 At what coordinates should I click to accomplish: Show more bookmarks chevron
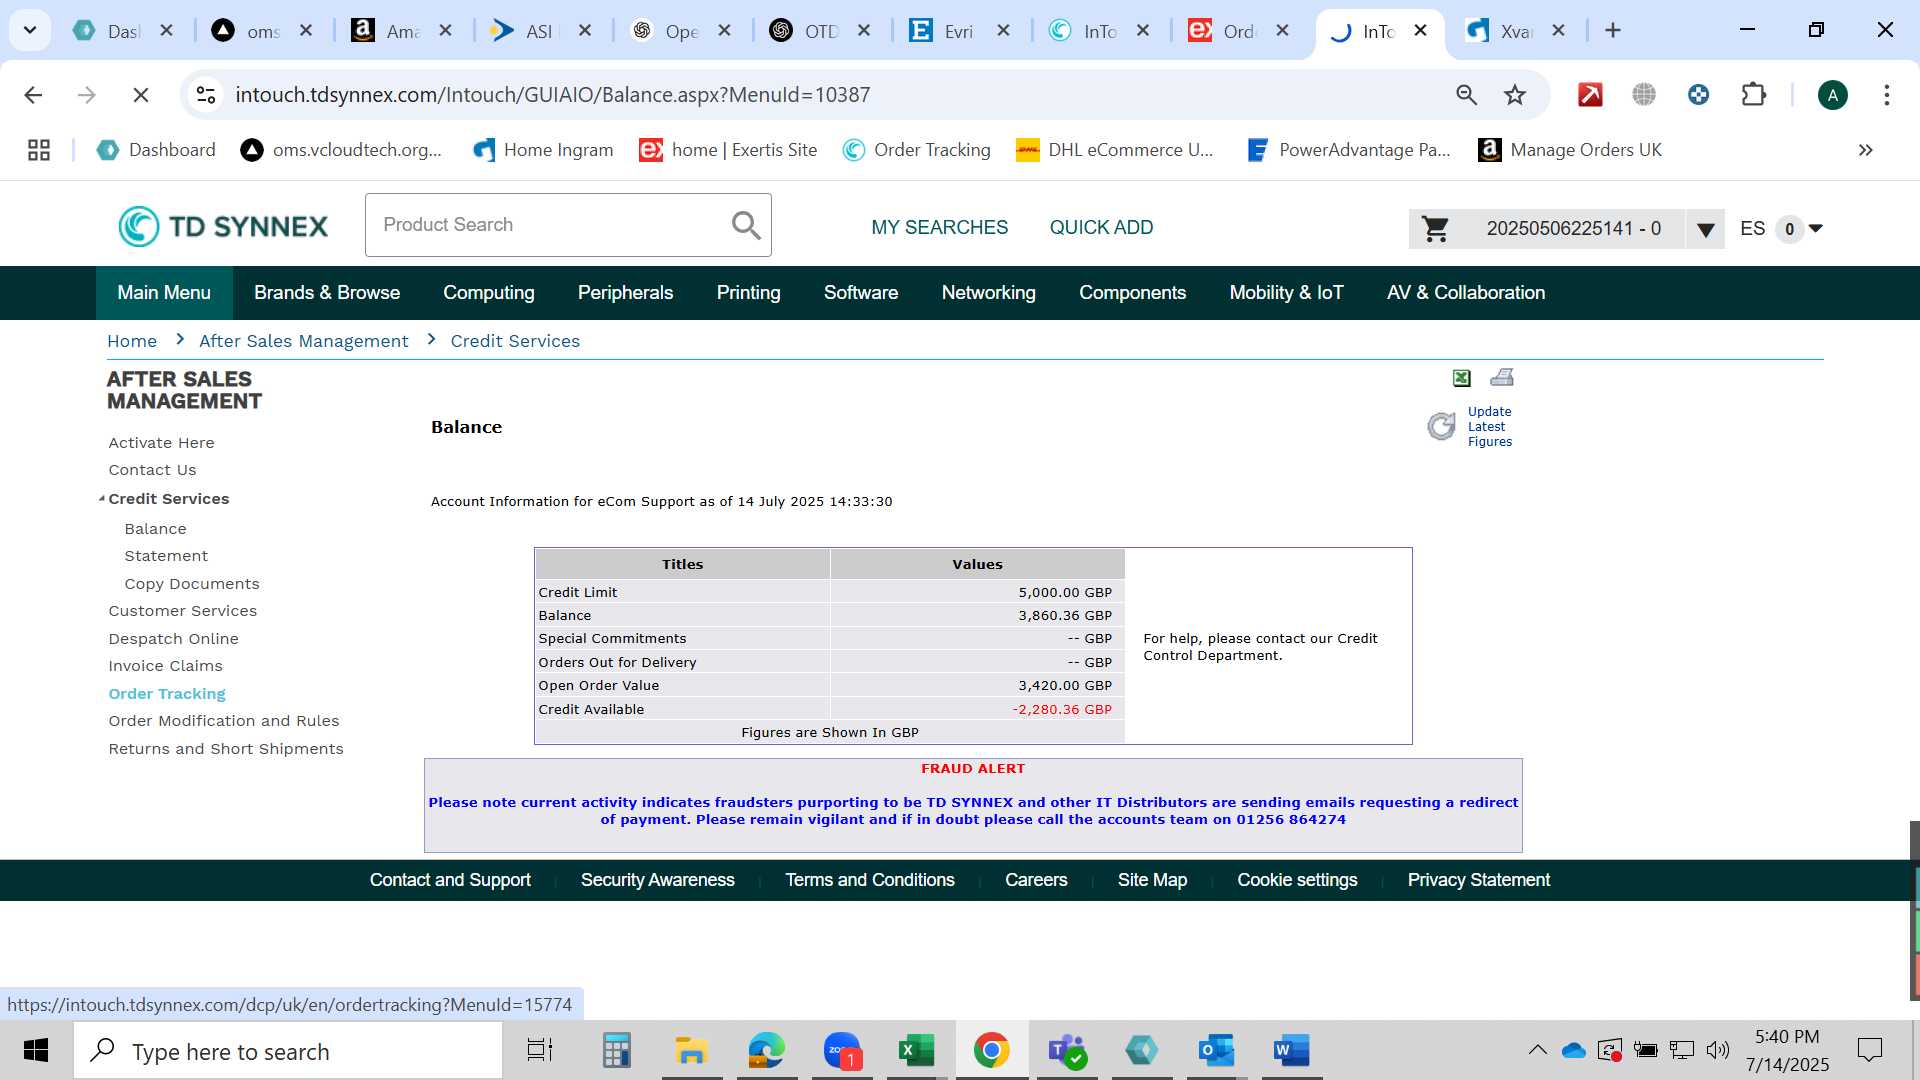point(1865,150)
